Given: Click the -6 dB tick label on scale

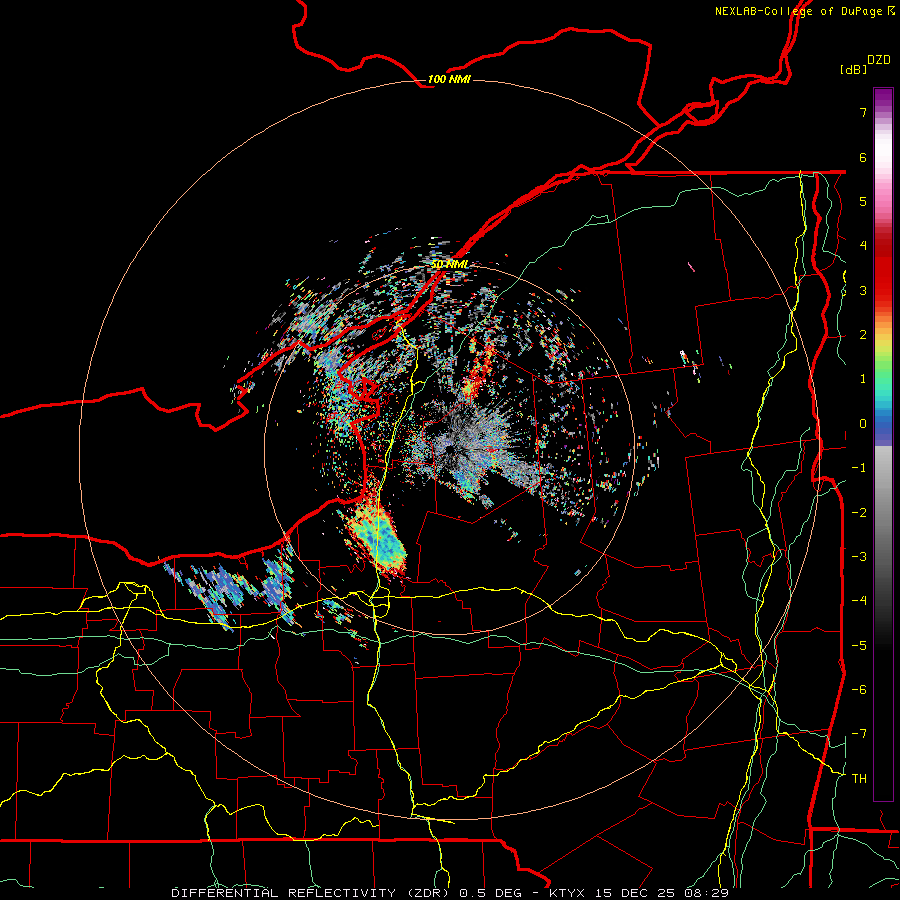Looking at the screenshot, I should point(859,690).
